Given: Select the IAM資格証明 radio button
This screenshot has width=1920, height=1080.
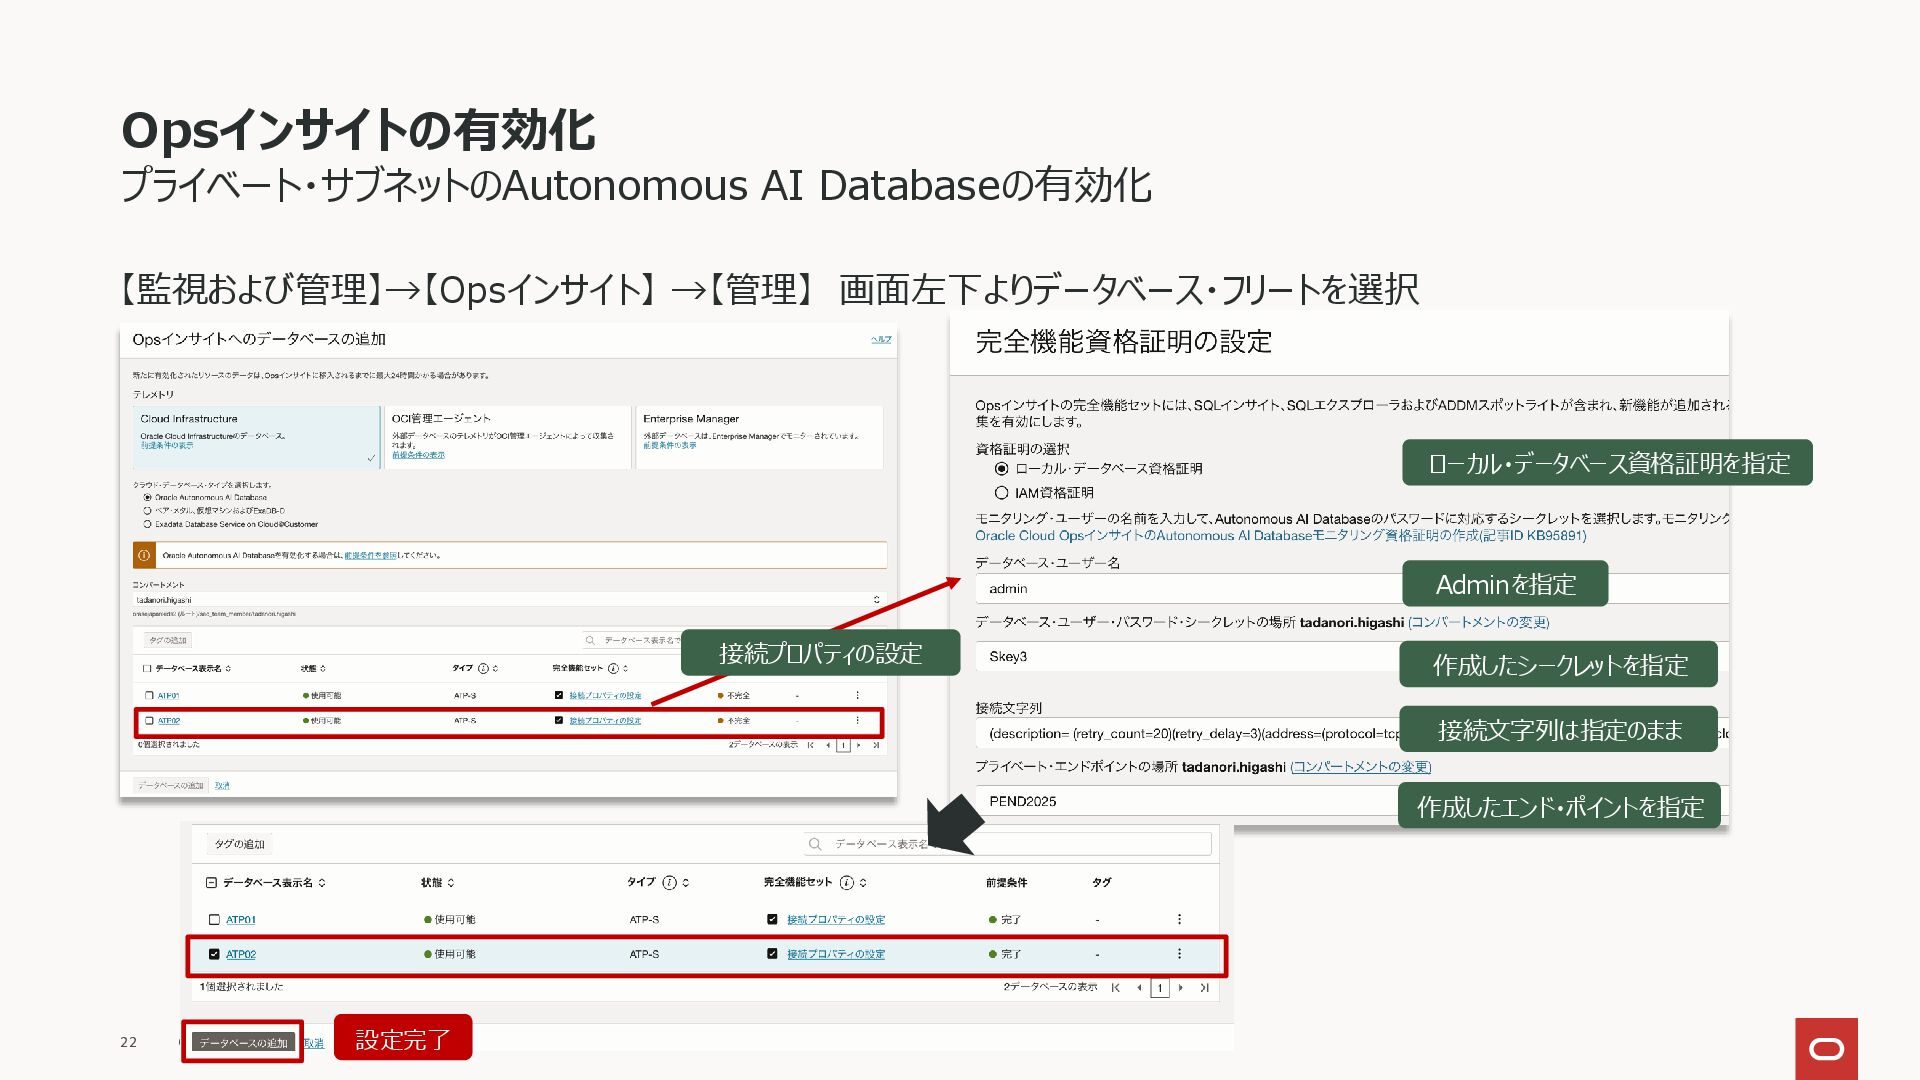Looking at the screenshot, I should pyautogui.click(x=1001, y=493).
